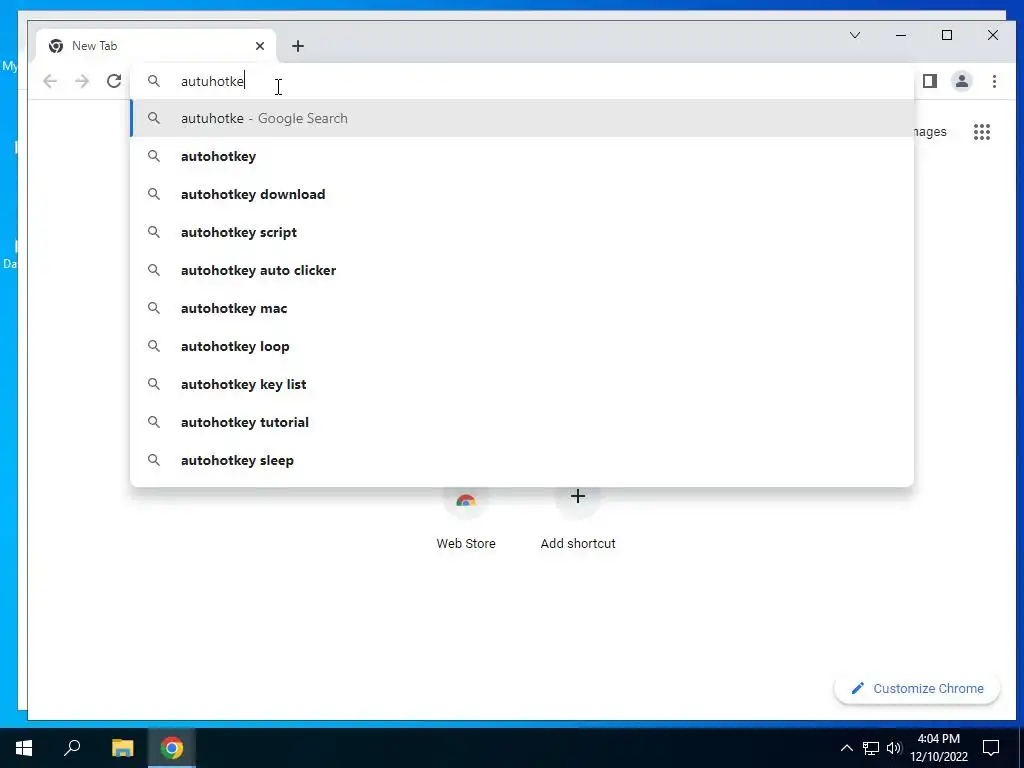Image resolution: width=1024 pixels, height=768 pixels.
Task: Reload the page with the refresh icon
Action: click(x=114, y=81)
